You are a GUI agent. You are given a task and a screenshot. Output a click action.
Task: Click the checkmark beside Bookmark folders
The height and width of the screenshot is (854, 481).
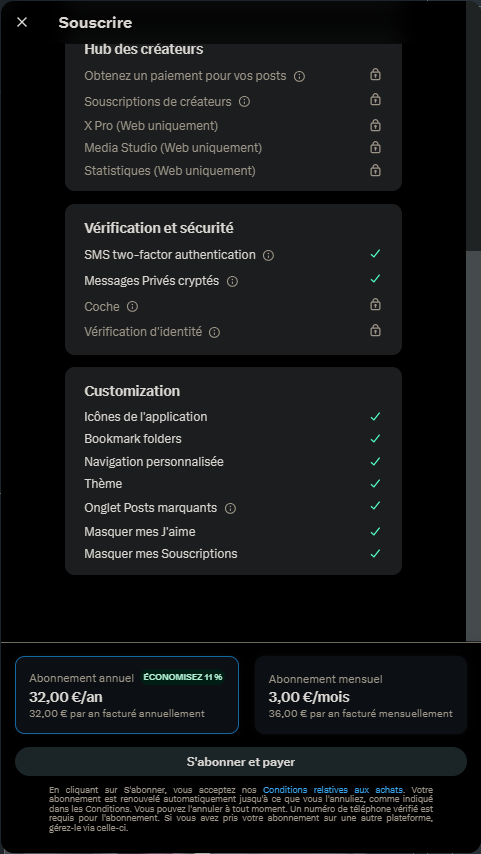375,438
